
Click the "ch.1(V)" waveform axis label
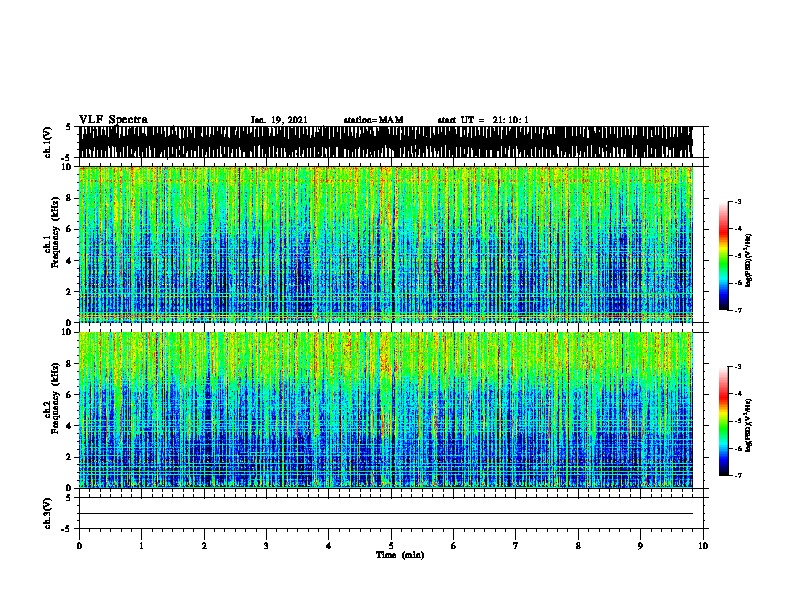(x=47, y=142)
